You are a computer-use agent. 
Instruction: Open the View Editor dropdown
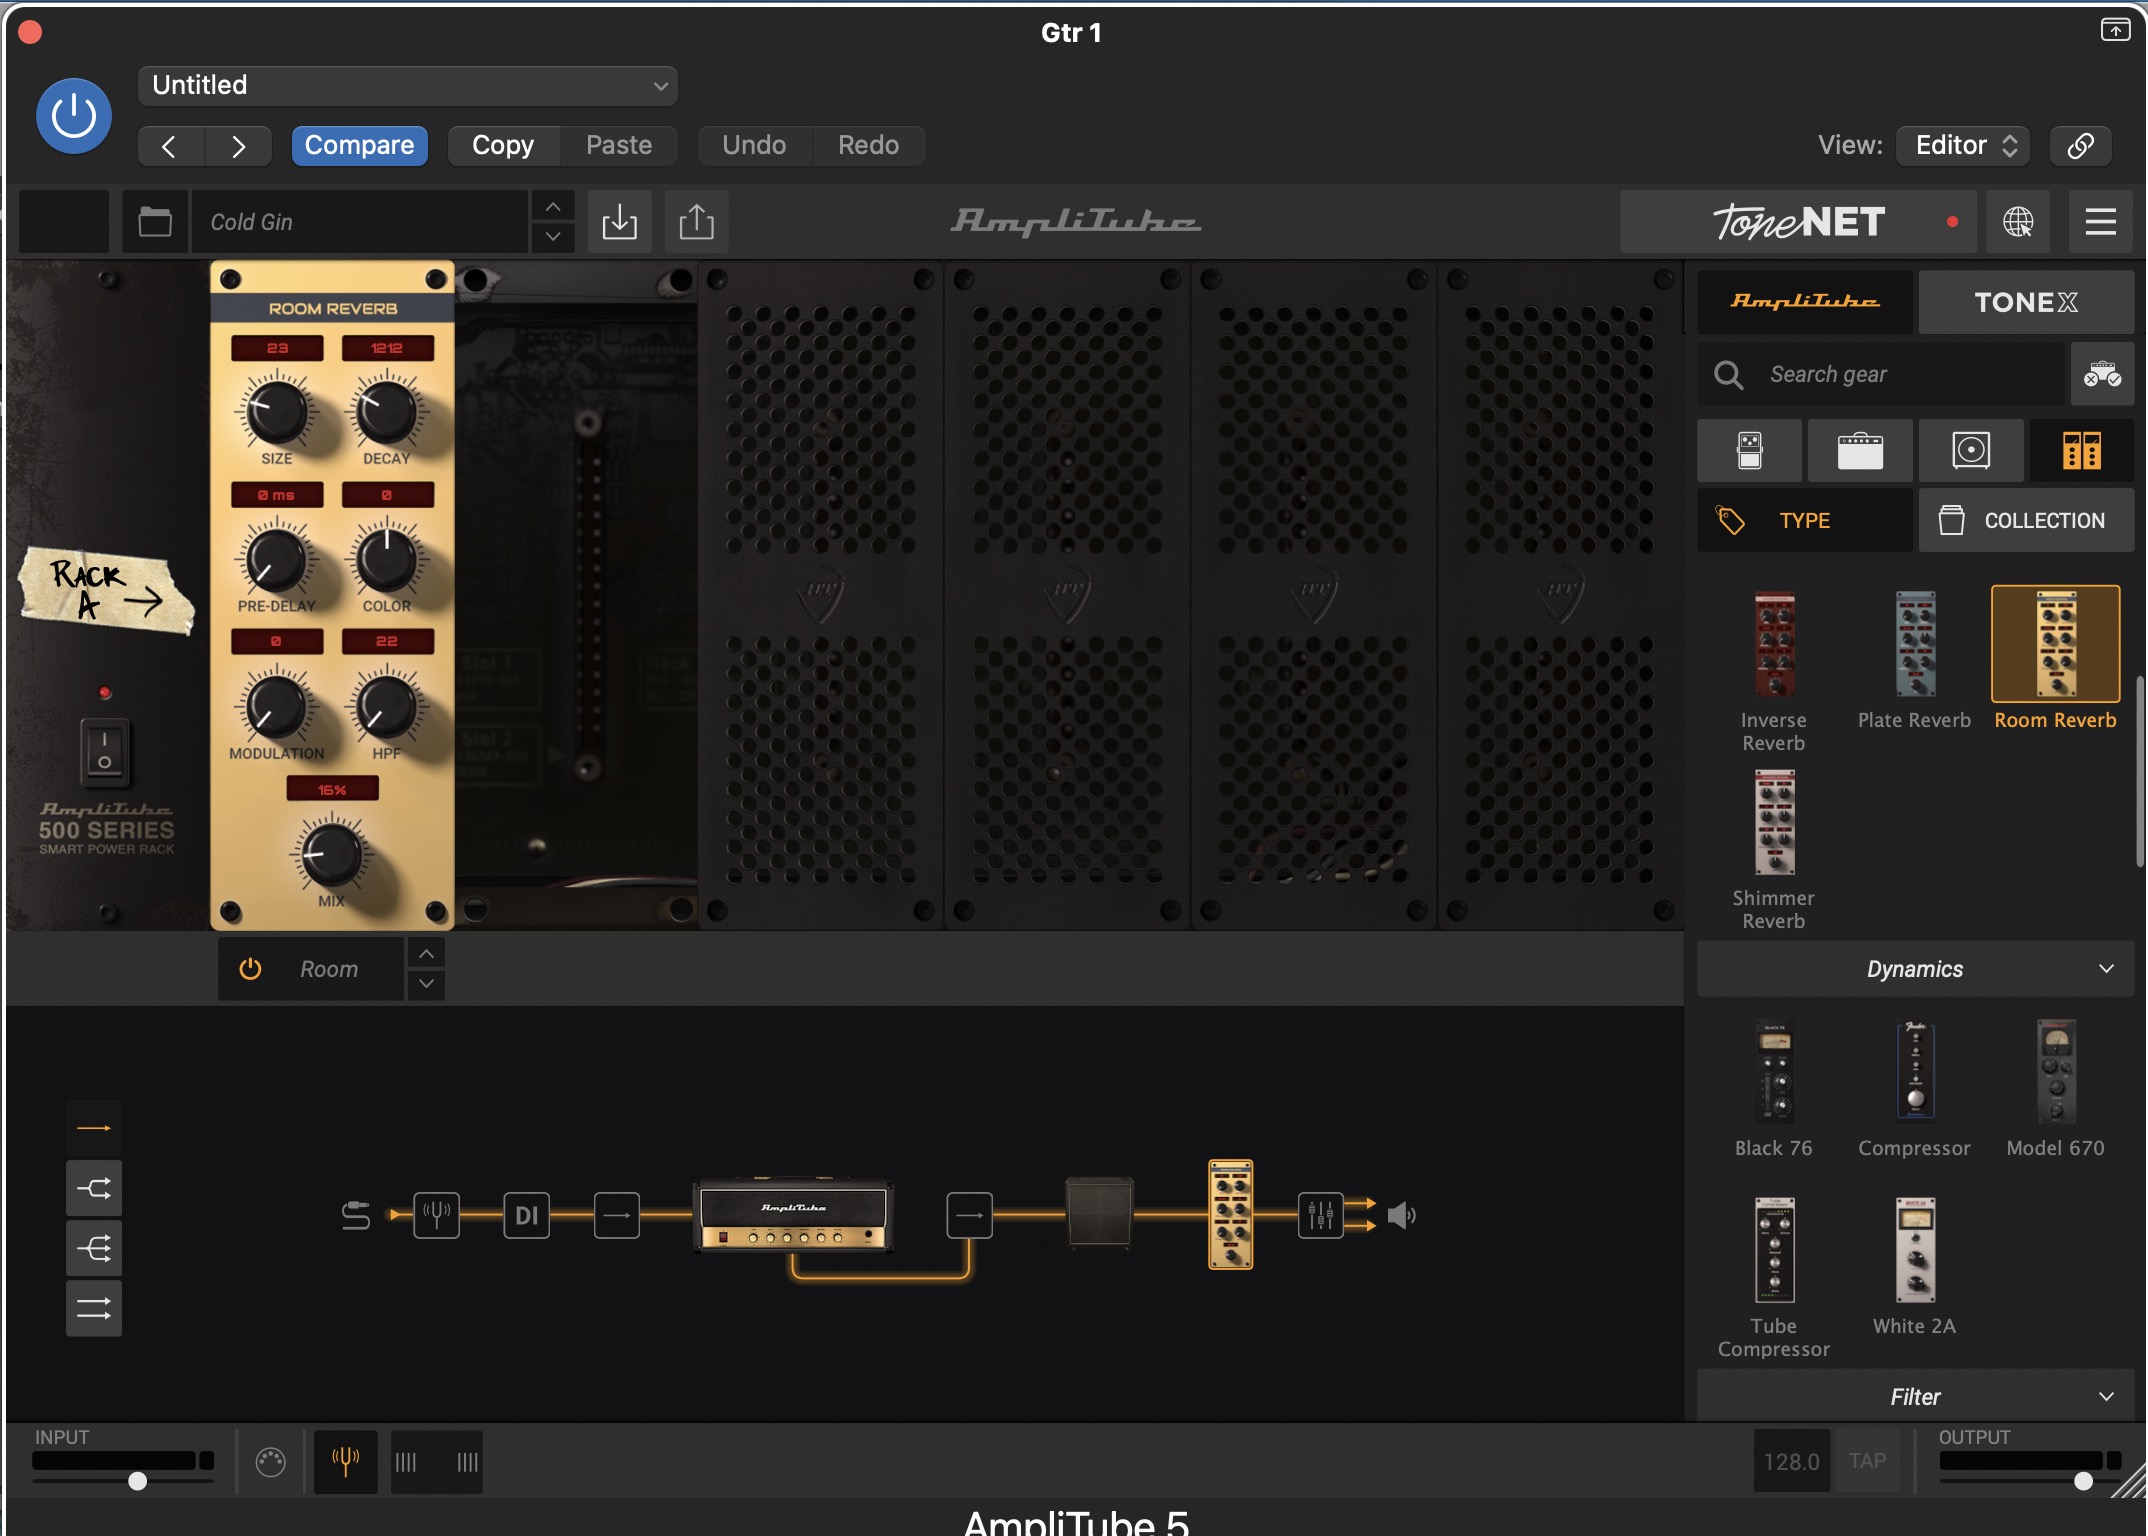pyautogui.click(x=1964, y=145)
